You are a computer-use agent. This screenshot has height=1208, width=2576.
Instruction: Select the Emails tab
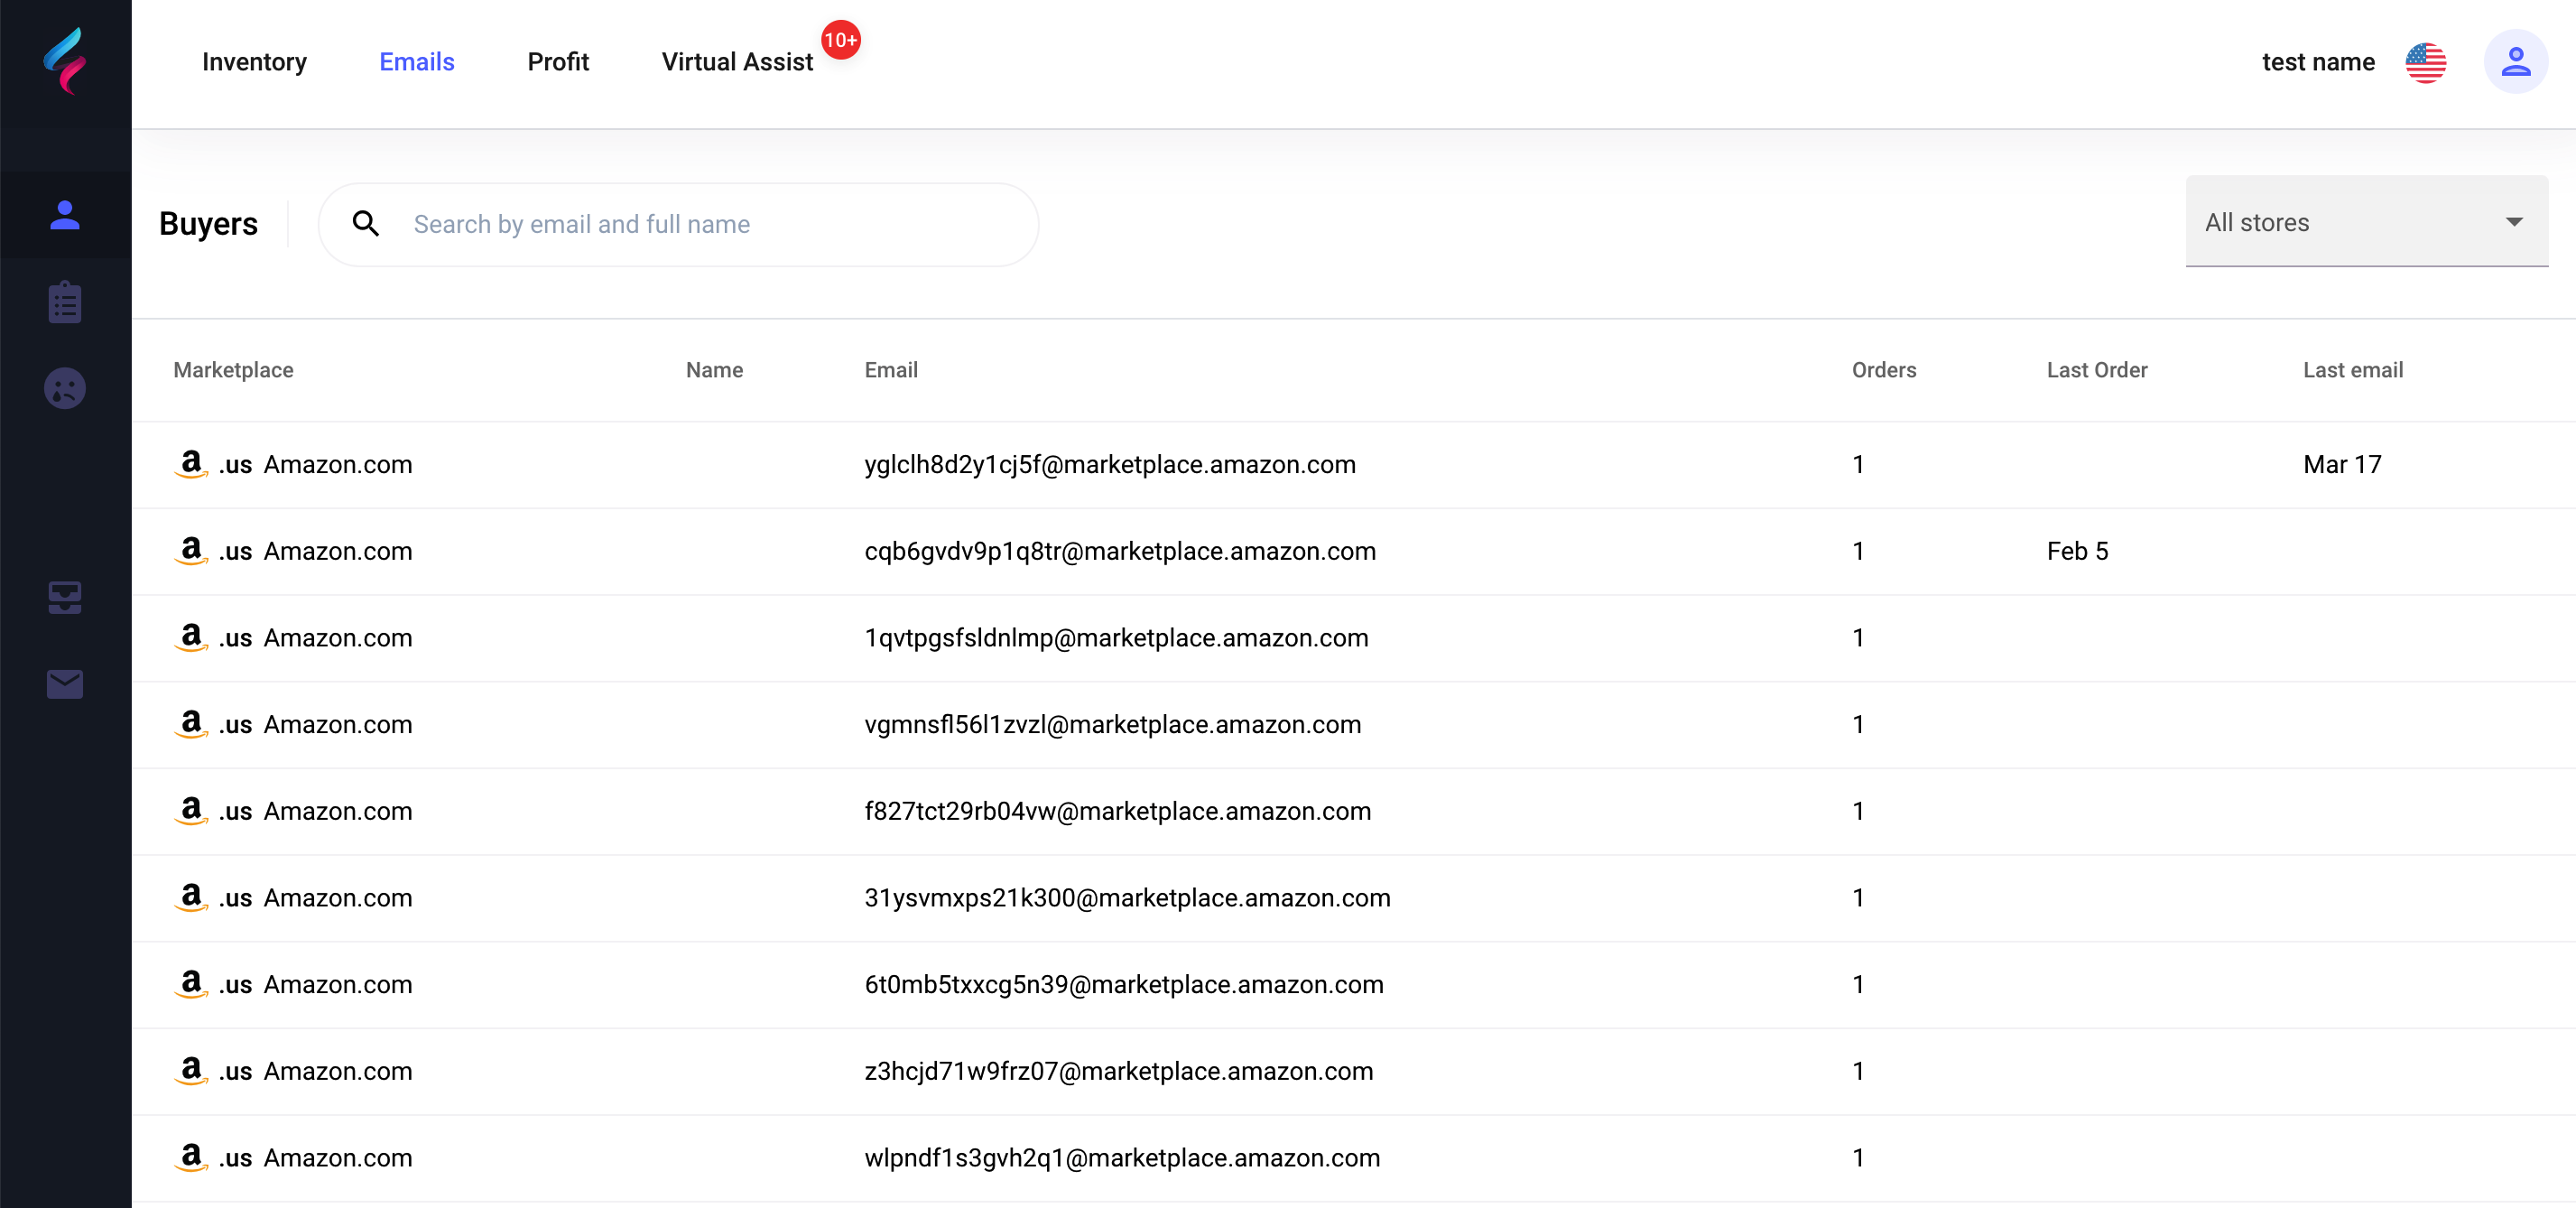coord(417,62)
